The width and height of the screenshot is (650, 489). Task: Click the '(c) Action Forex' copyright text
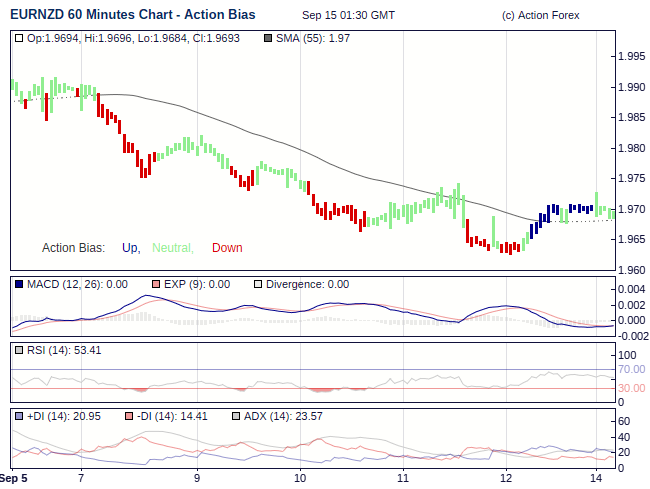pyautogui.click(x=540, y=16)
